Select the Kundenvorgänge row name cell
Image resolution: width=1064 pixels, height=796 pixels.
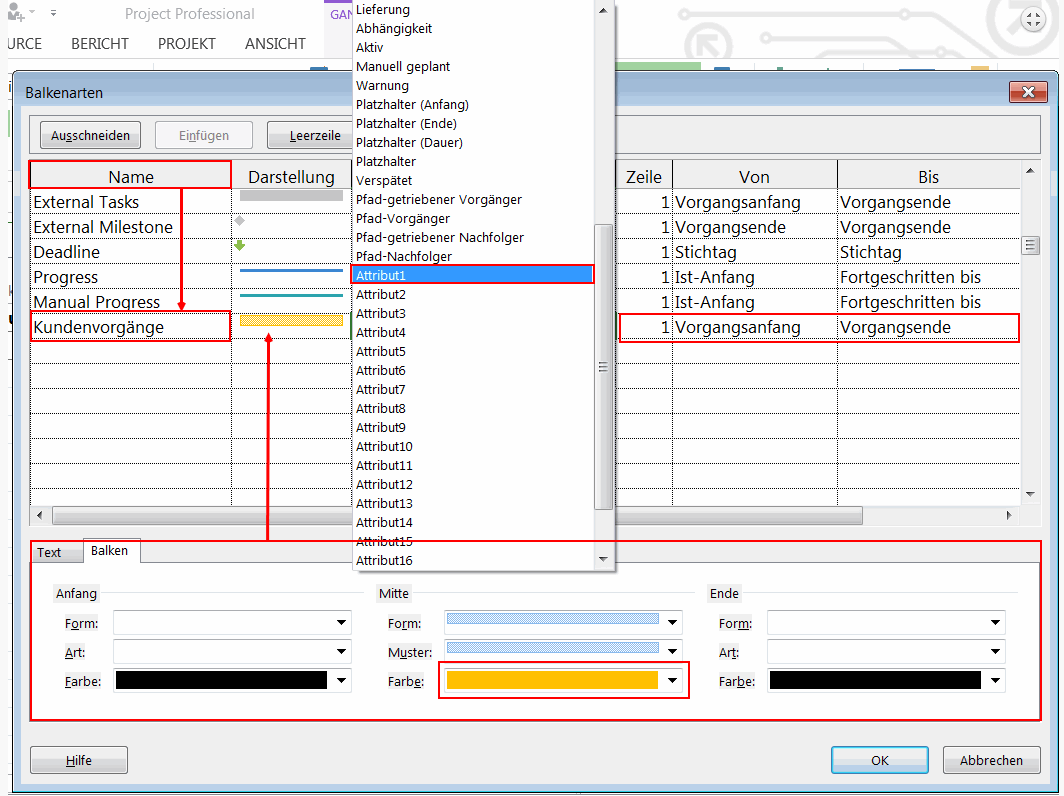(130, 327)
